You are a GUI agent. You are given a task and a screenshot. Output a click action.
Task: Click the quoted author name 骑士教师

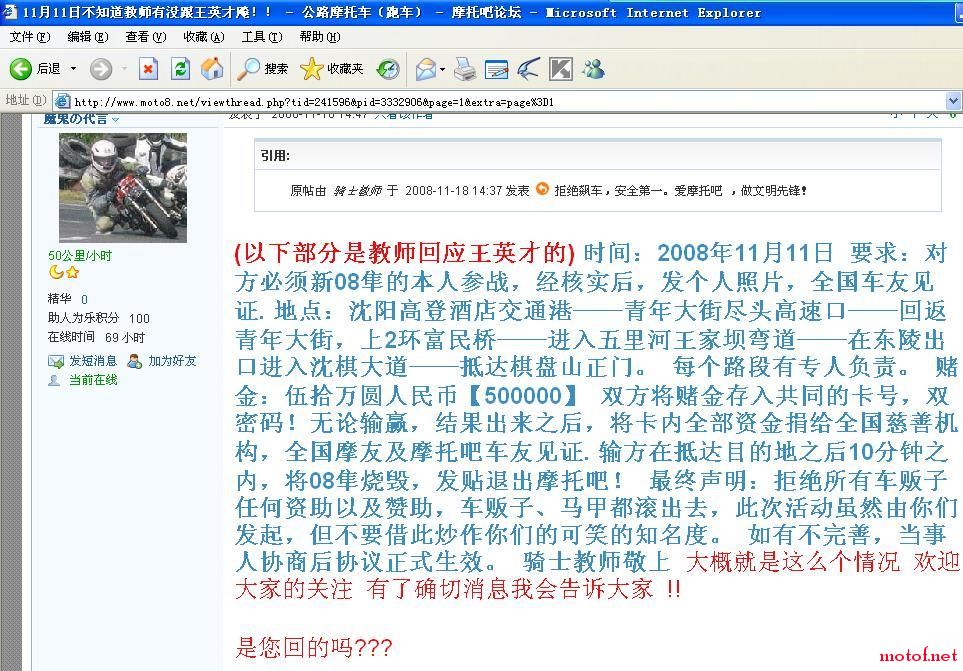(x=357, y=191)
